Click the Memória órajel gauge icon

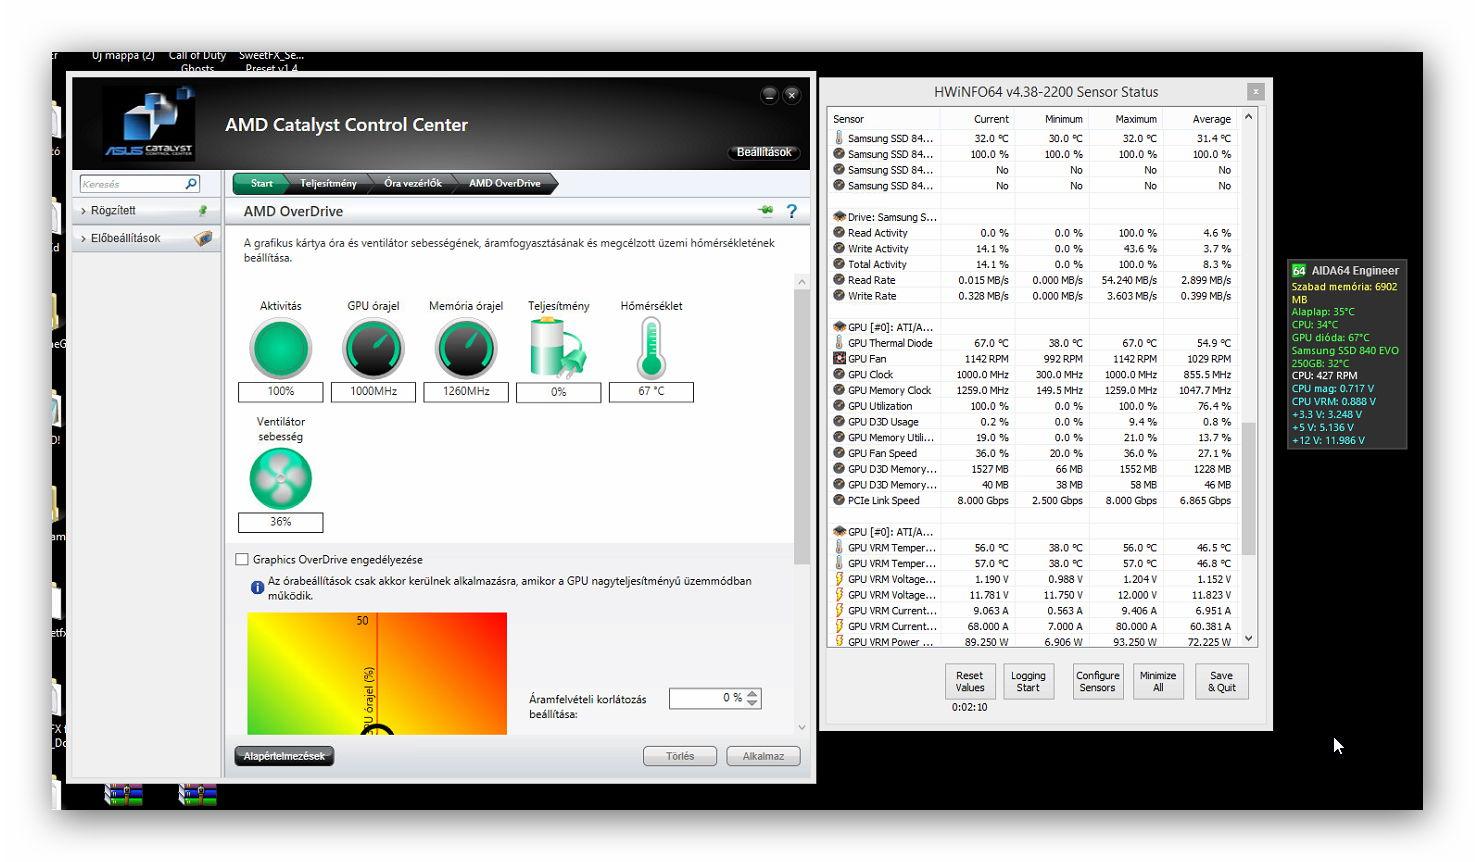pos(466,349)
